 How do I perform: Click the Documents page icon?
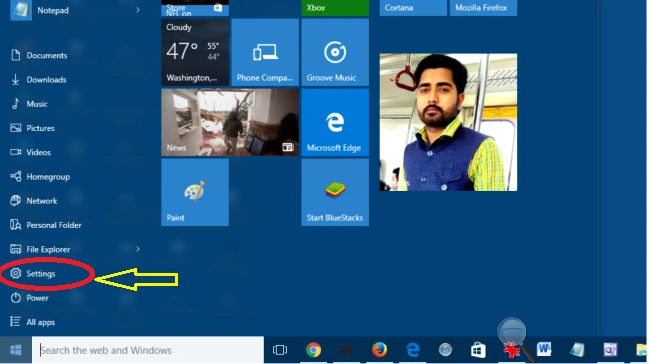point(16,55)
